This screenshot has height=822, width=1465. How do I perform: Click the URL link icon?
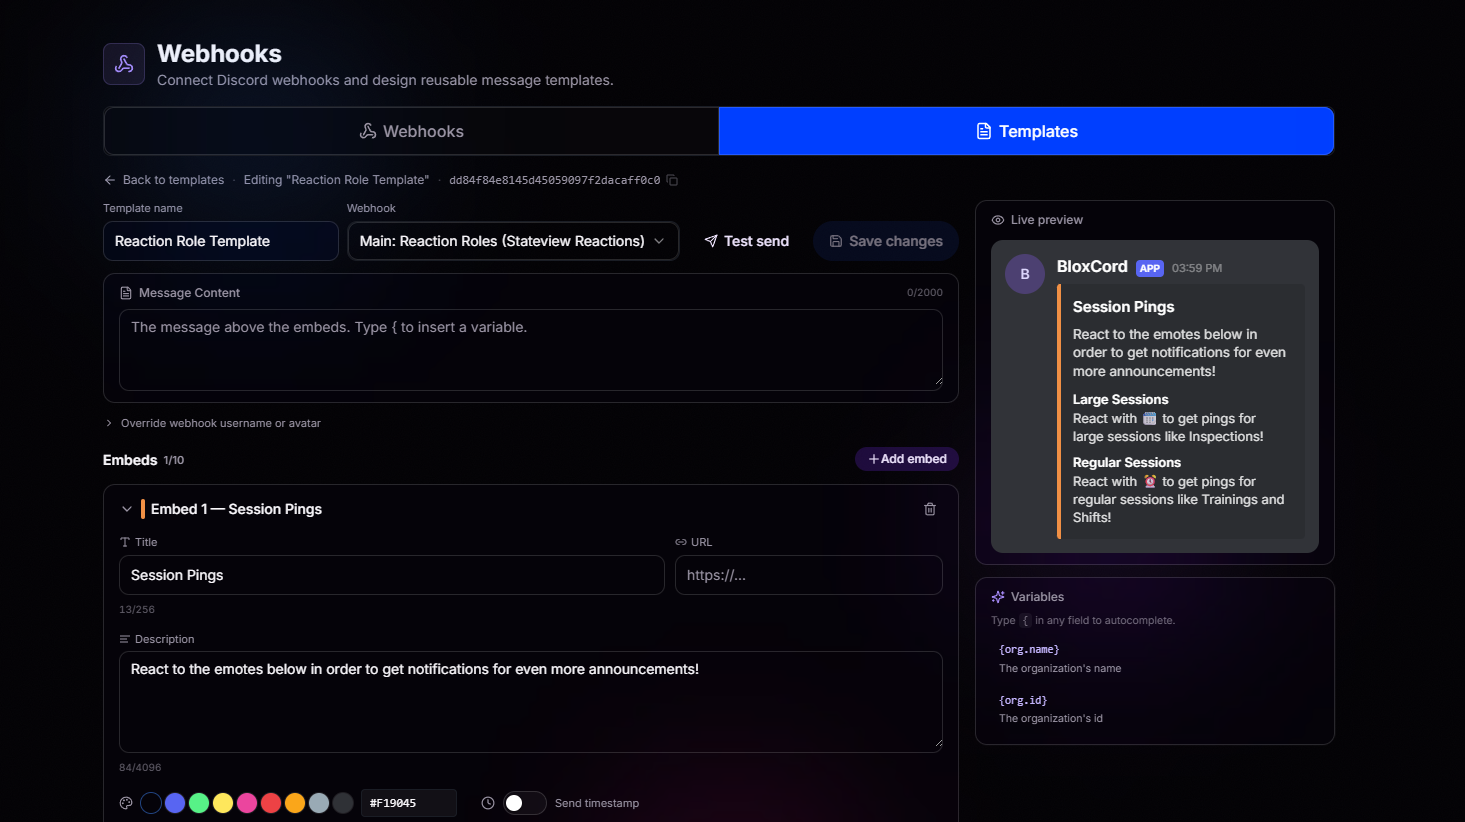pos(681,542)
